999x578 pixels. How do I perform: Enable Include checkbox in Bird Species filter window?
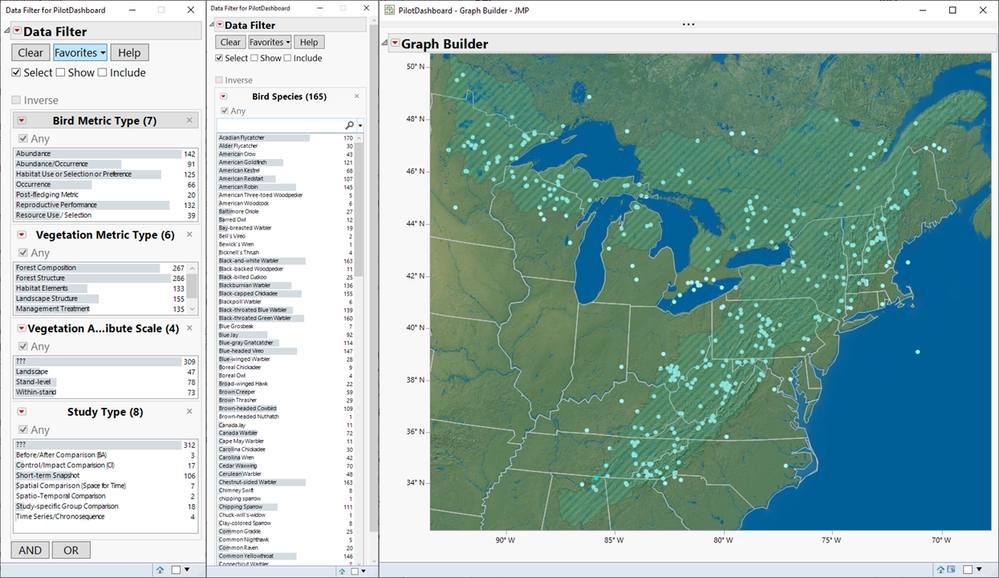pos(287,58)
